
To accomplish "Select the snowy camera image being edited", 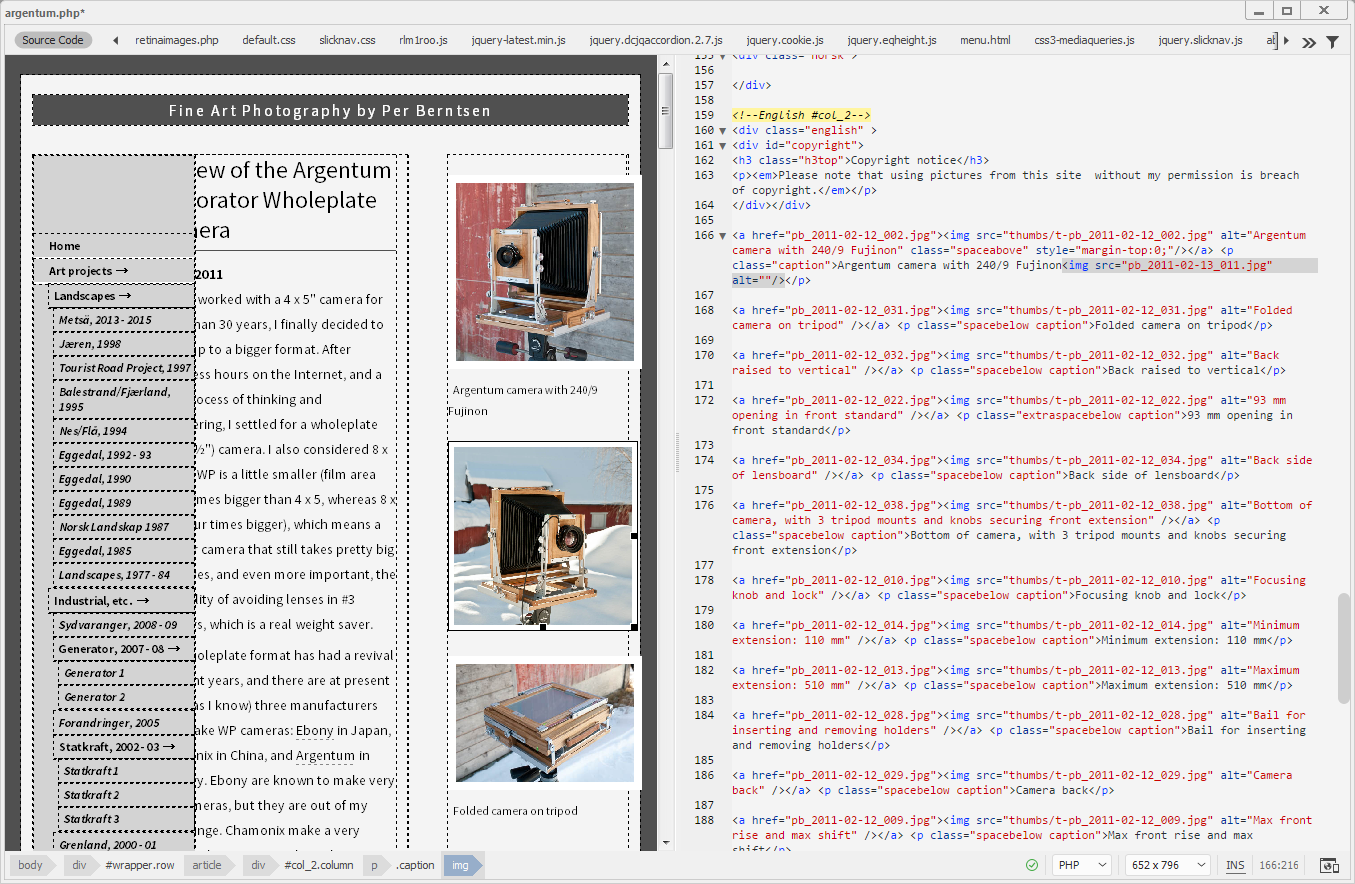I will point(543,536).
